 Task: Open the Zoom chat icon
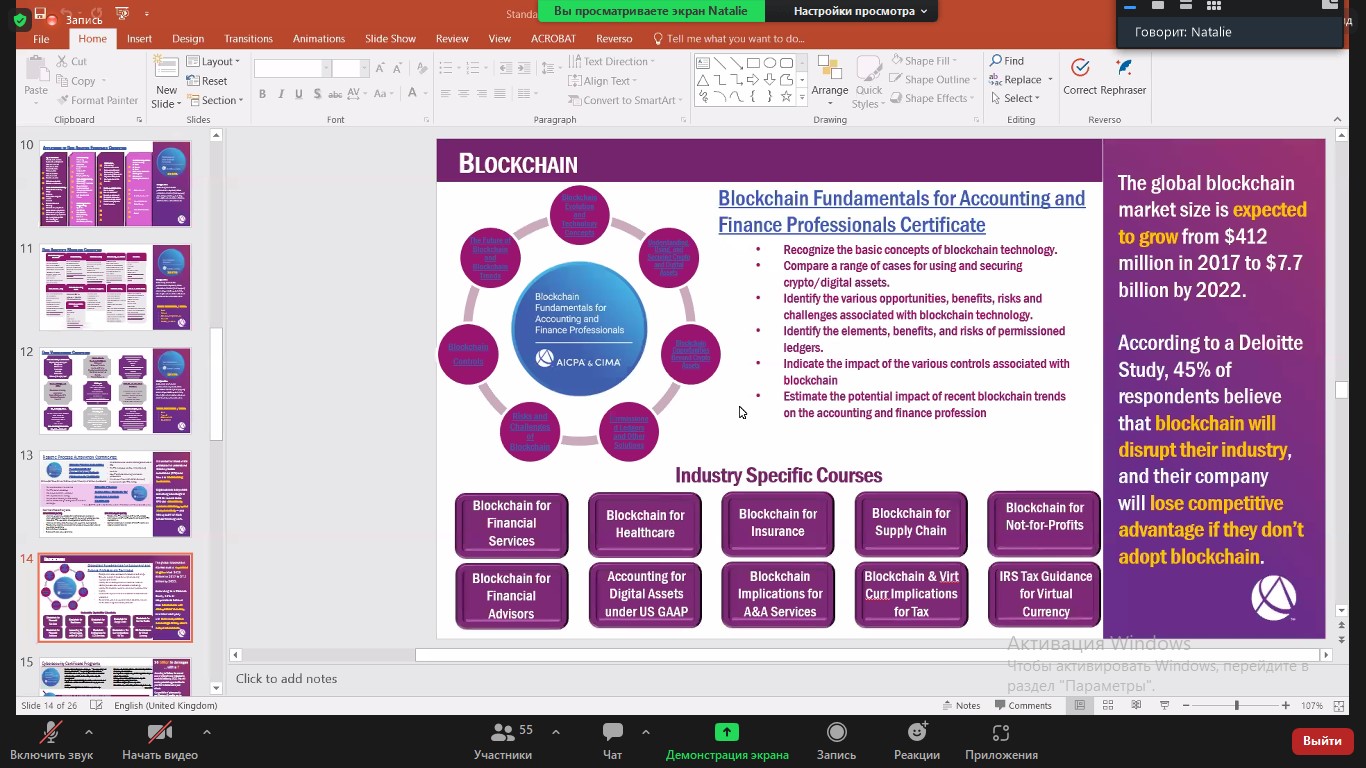pyautogui.click(x=613, y=733)
